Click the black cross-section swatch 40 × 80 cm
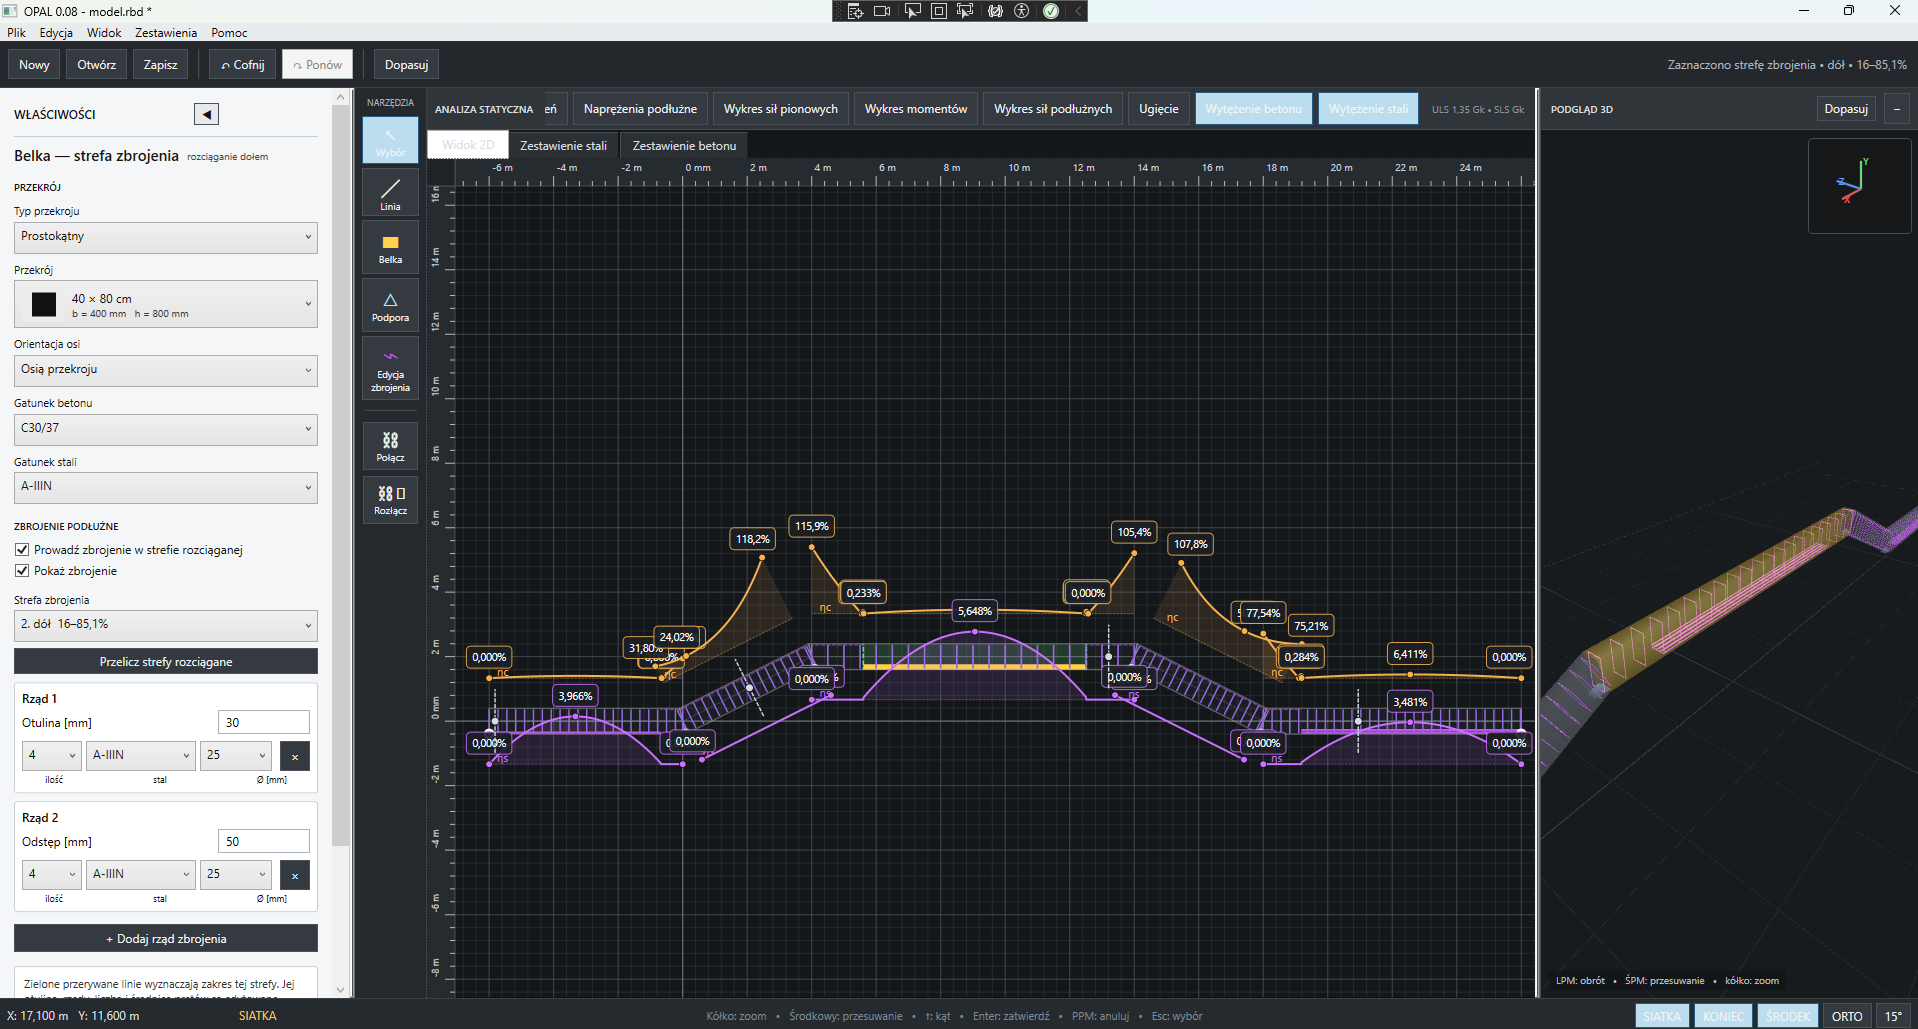This screenshot has width=1918, height=1029. [x=44, y=304]
